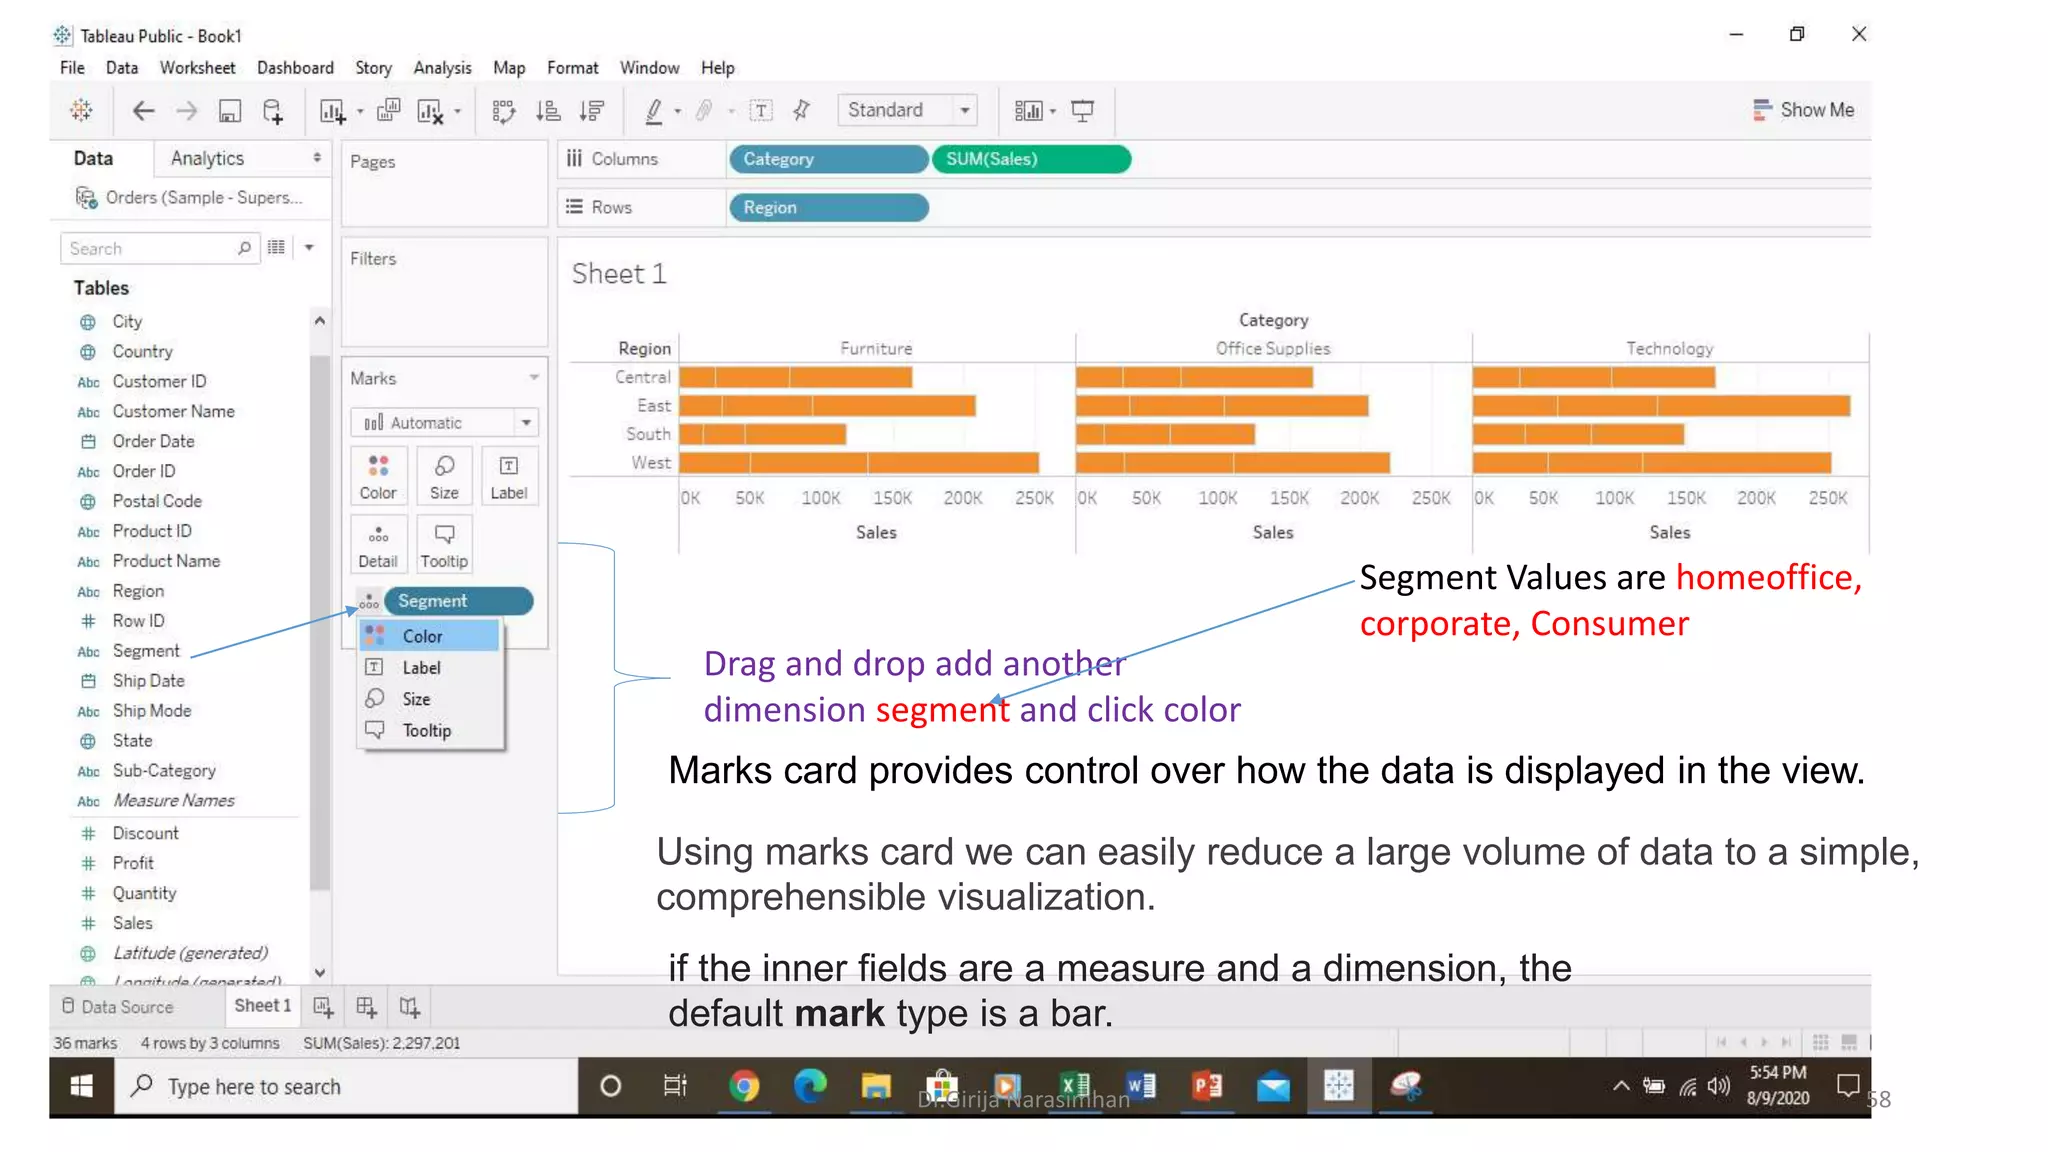Click the Show Mark Labels icon
Viewport: 2048px width, 1152px height.
761,111
